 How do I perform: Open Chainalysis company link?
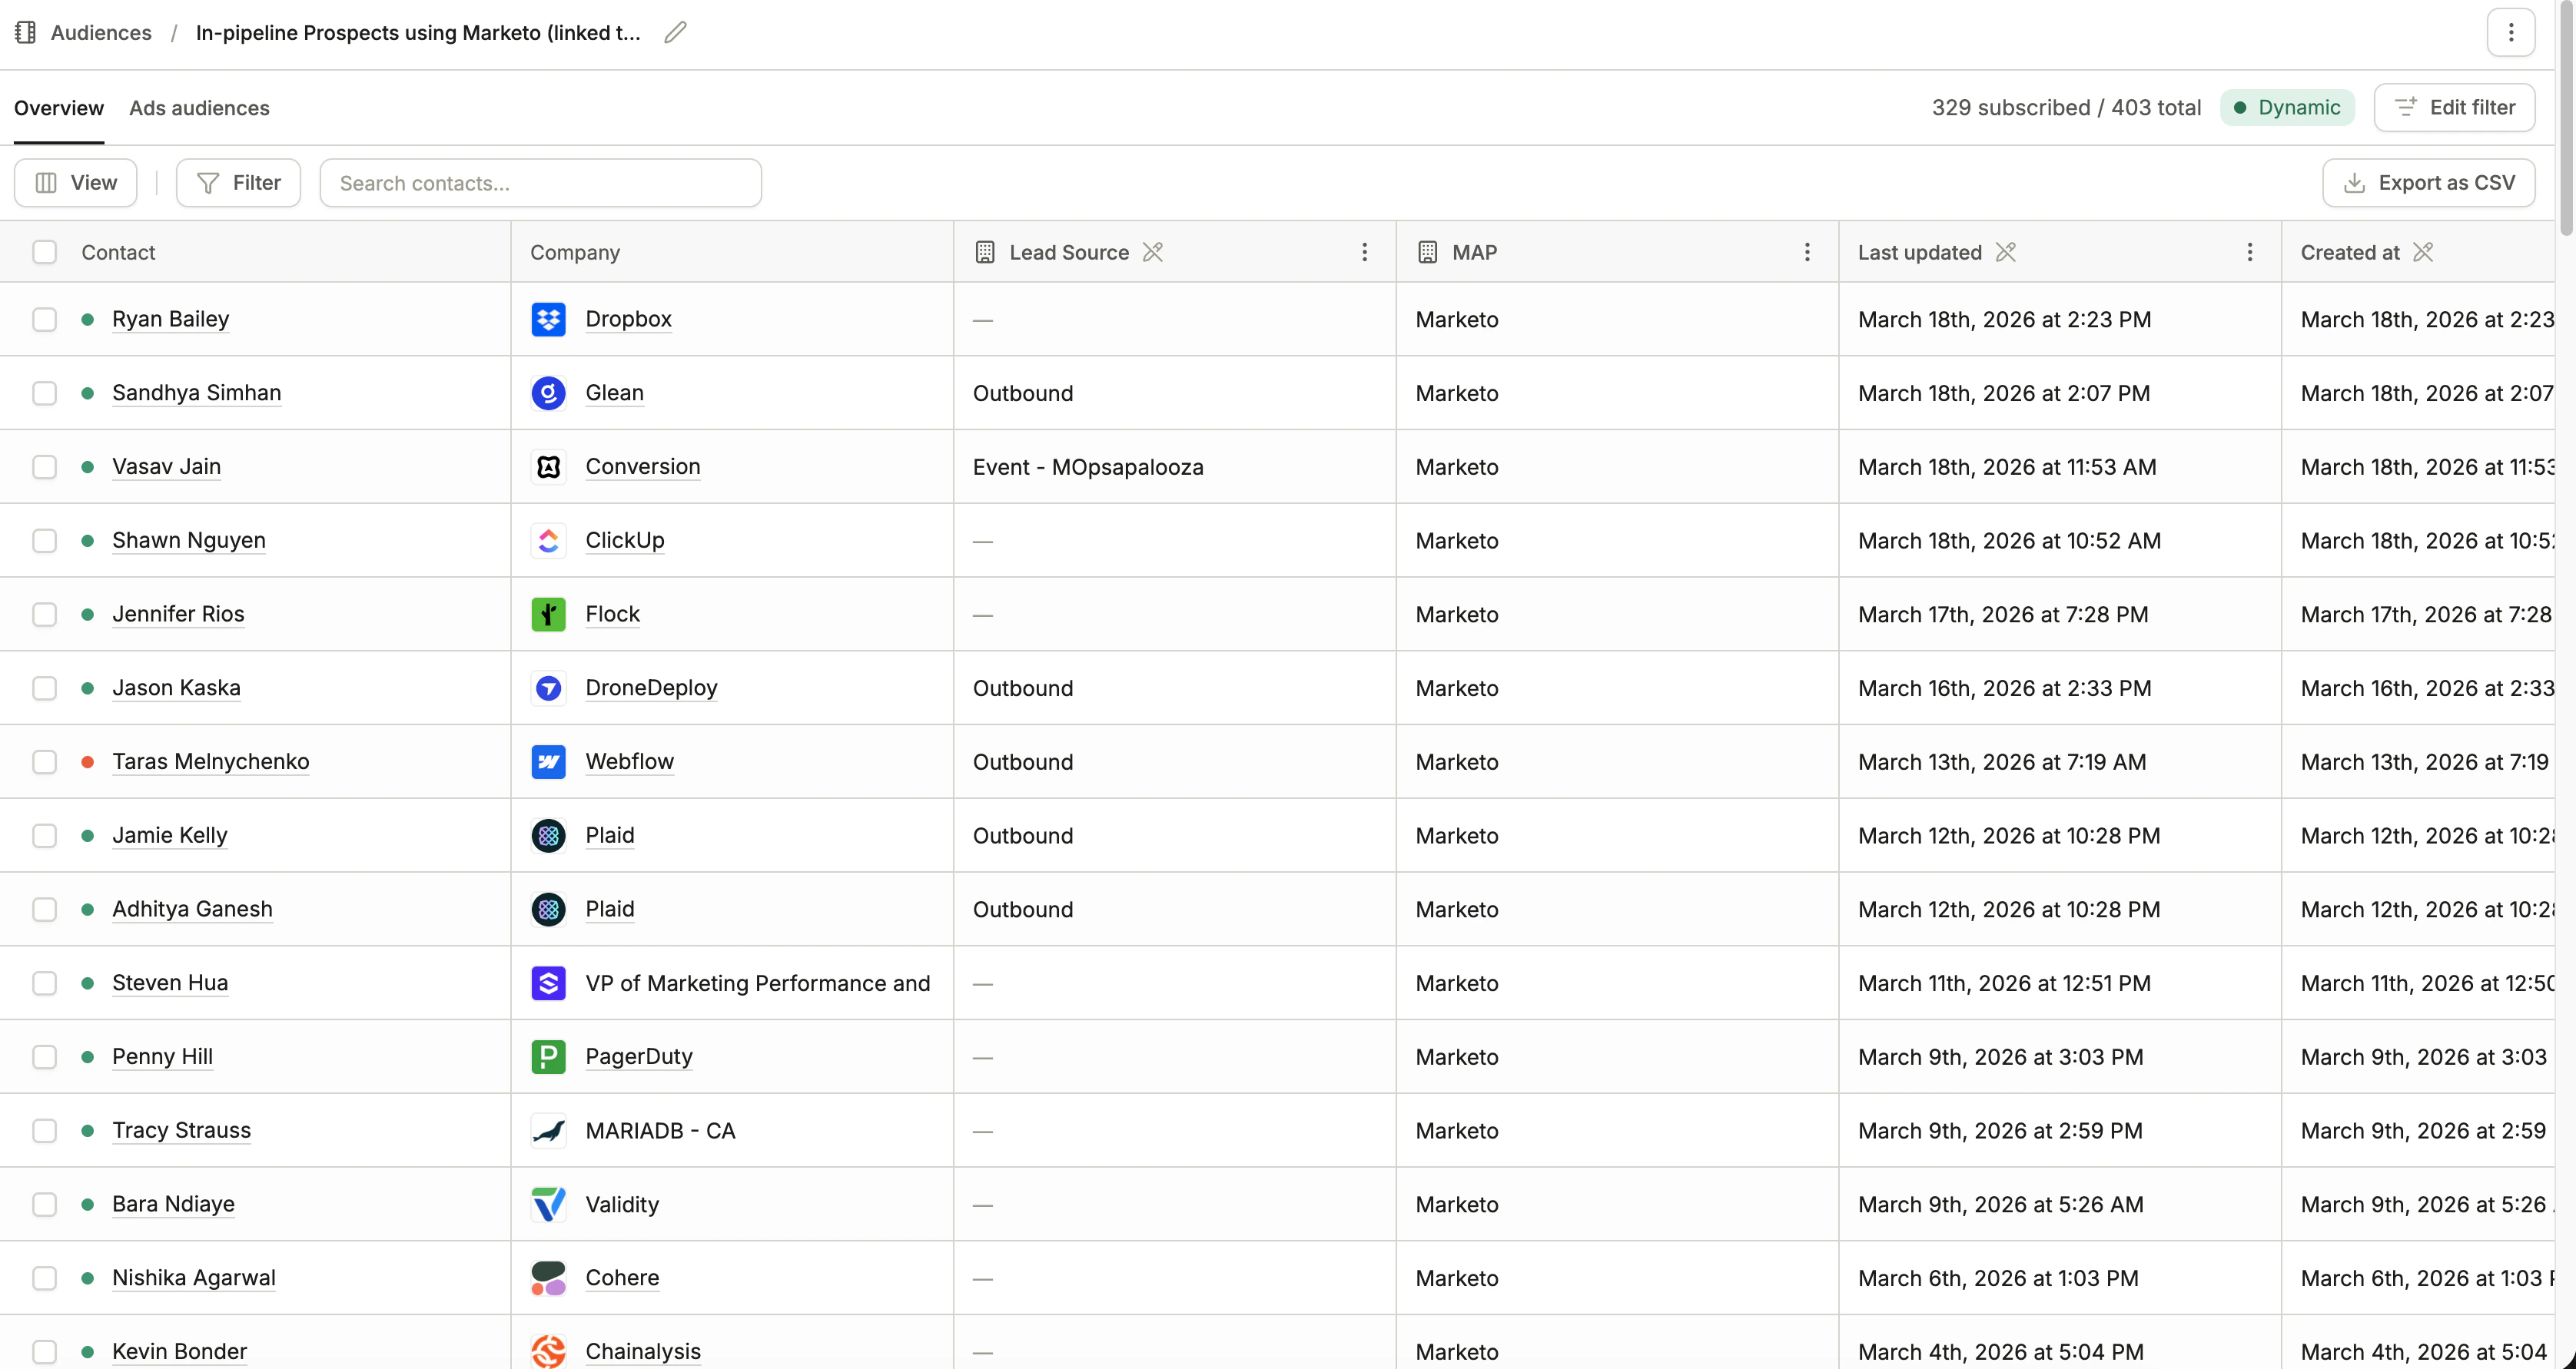tap(643, 1352)
